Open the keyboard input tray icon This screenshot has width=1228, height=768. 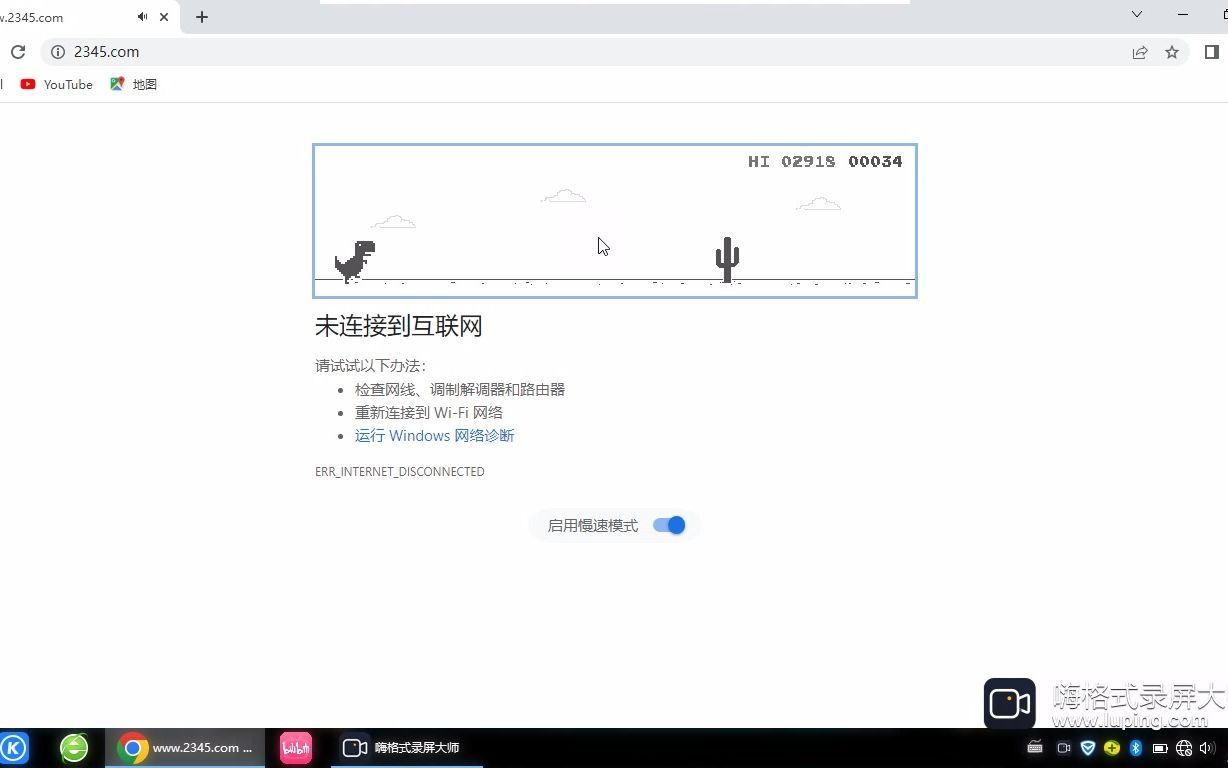tap(1035, 748)
